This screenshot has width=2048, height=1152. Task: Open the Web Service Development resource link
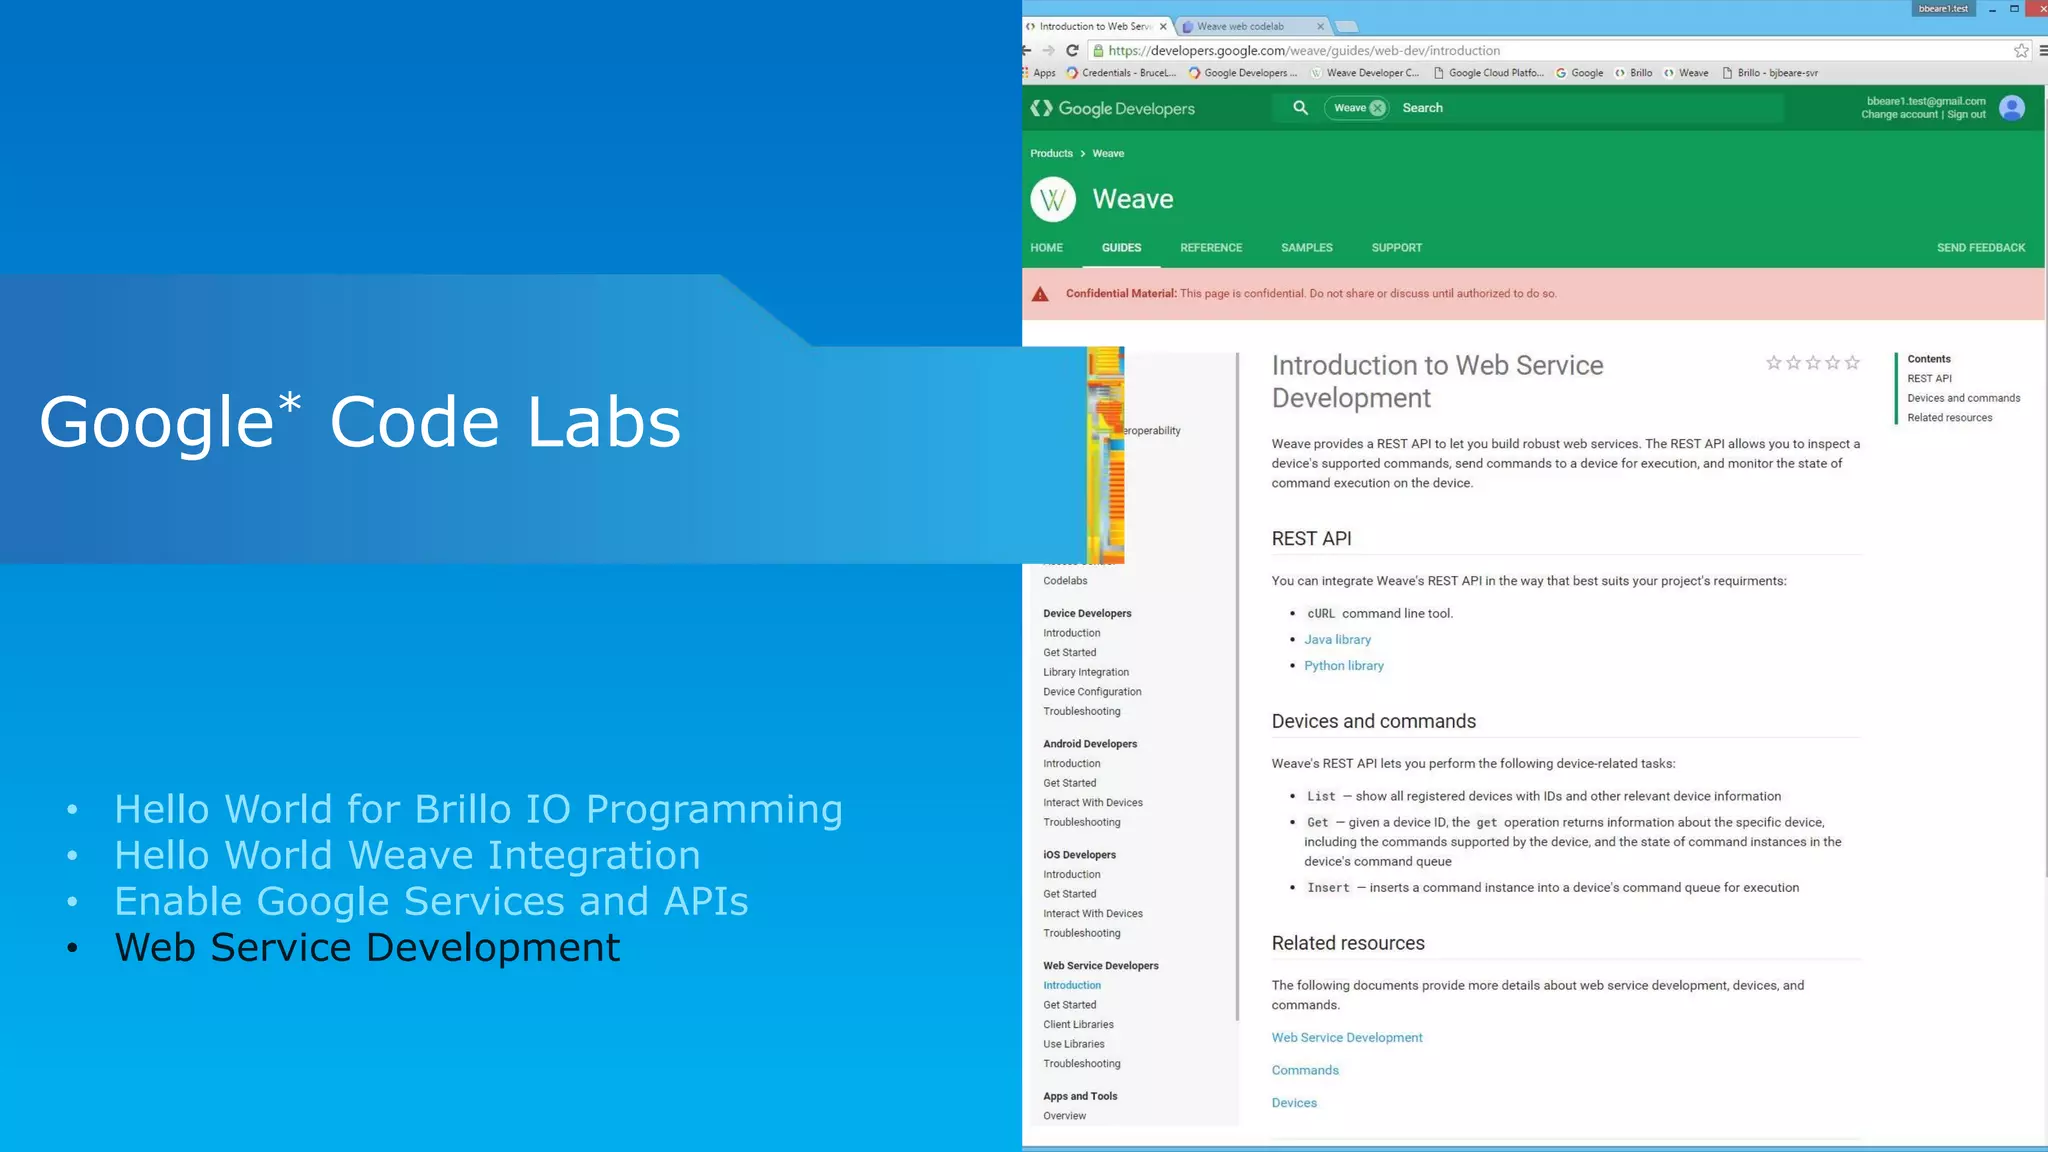coord(1347,1038)
